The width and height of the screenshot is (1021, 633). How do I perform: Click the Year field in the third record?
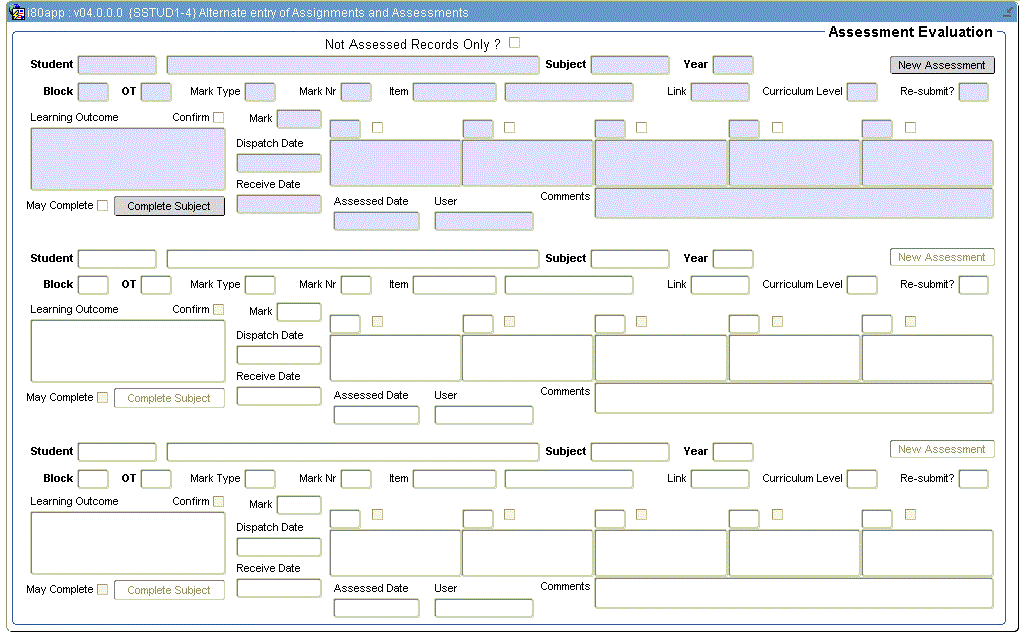tap(733, 451)
